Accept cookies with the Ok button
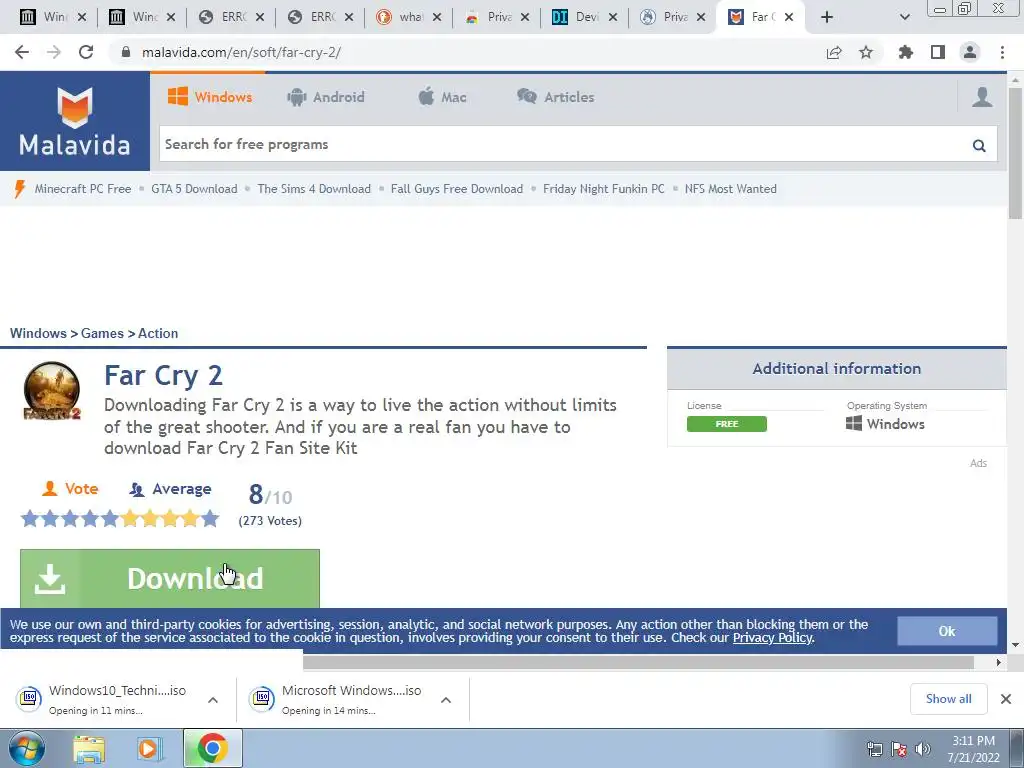1024x768 pixels. point(947,631)
